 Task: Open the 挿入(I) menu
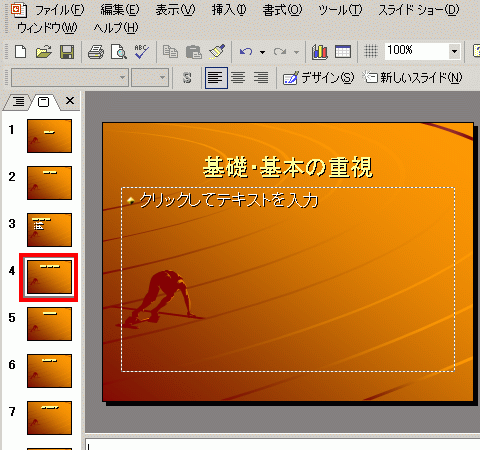229,10
